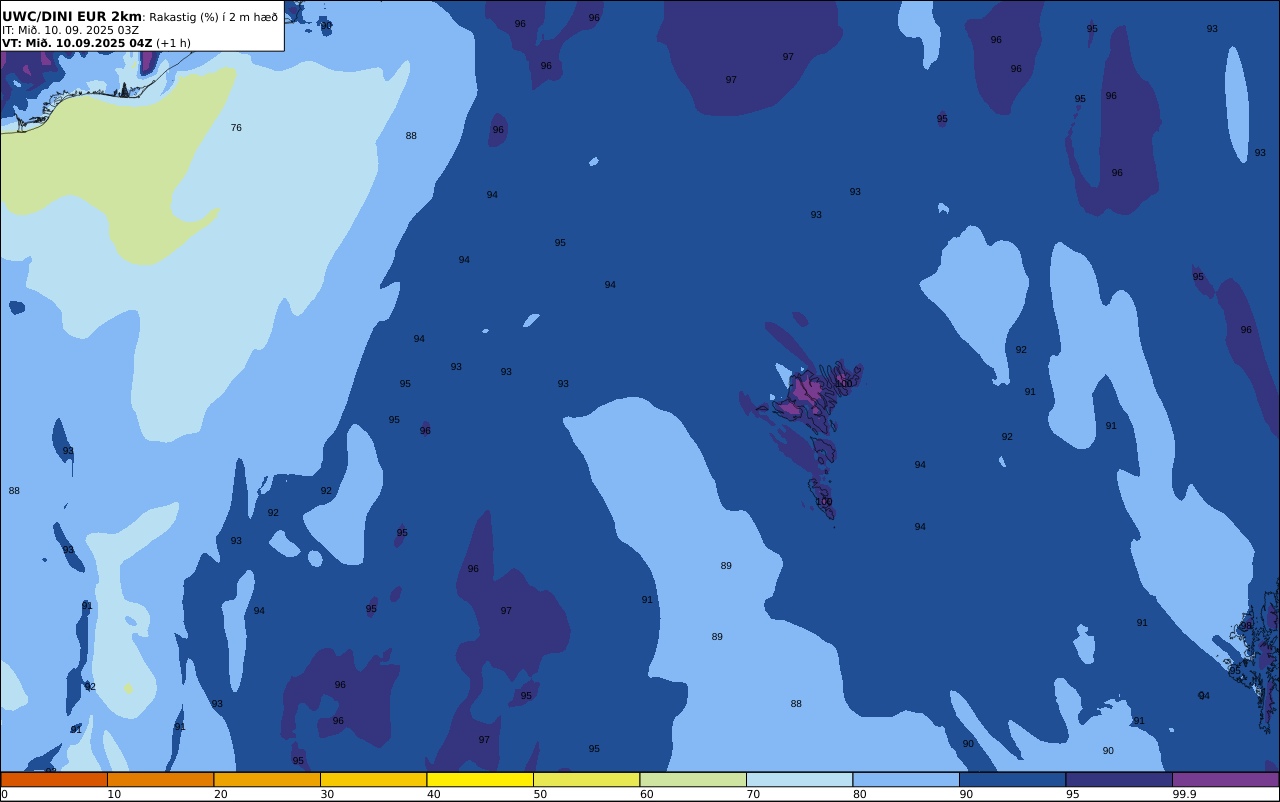Click the 'VT: Mið. 10.09.2025 04Z' valid-time line
Image resolution: width=1280 pixels, height=802 pixels.
pyautogui.click(x=77, y=43)
